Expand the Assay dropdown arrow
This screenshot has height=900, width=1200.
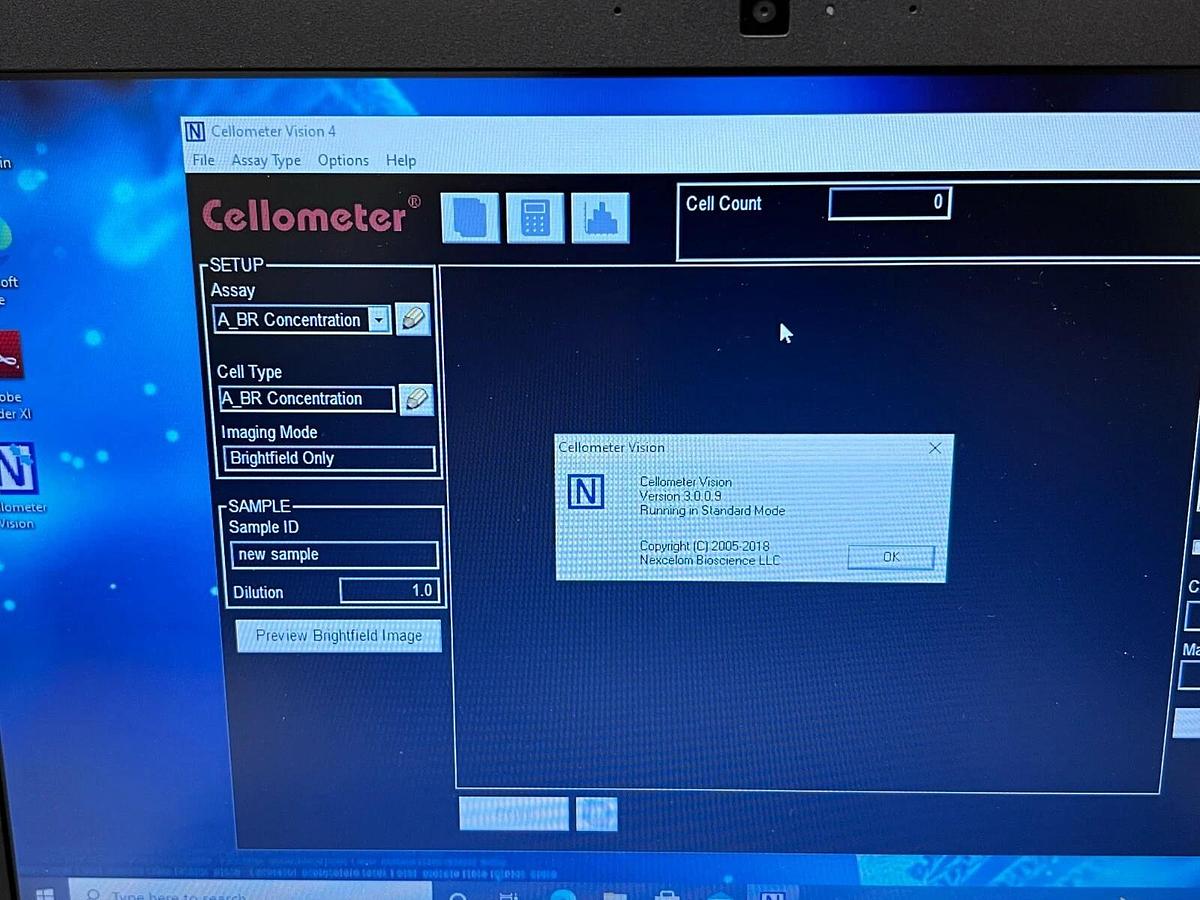[x=378, y=320]
